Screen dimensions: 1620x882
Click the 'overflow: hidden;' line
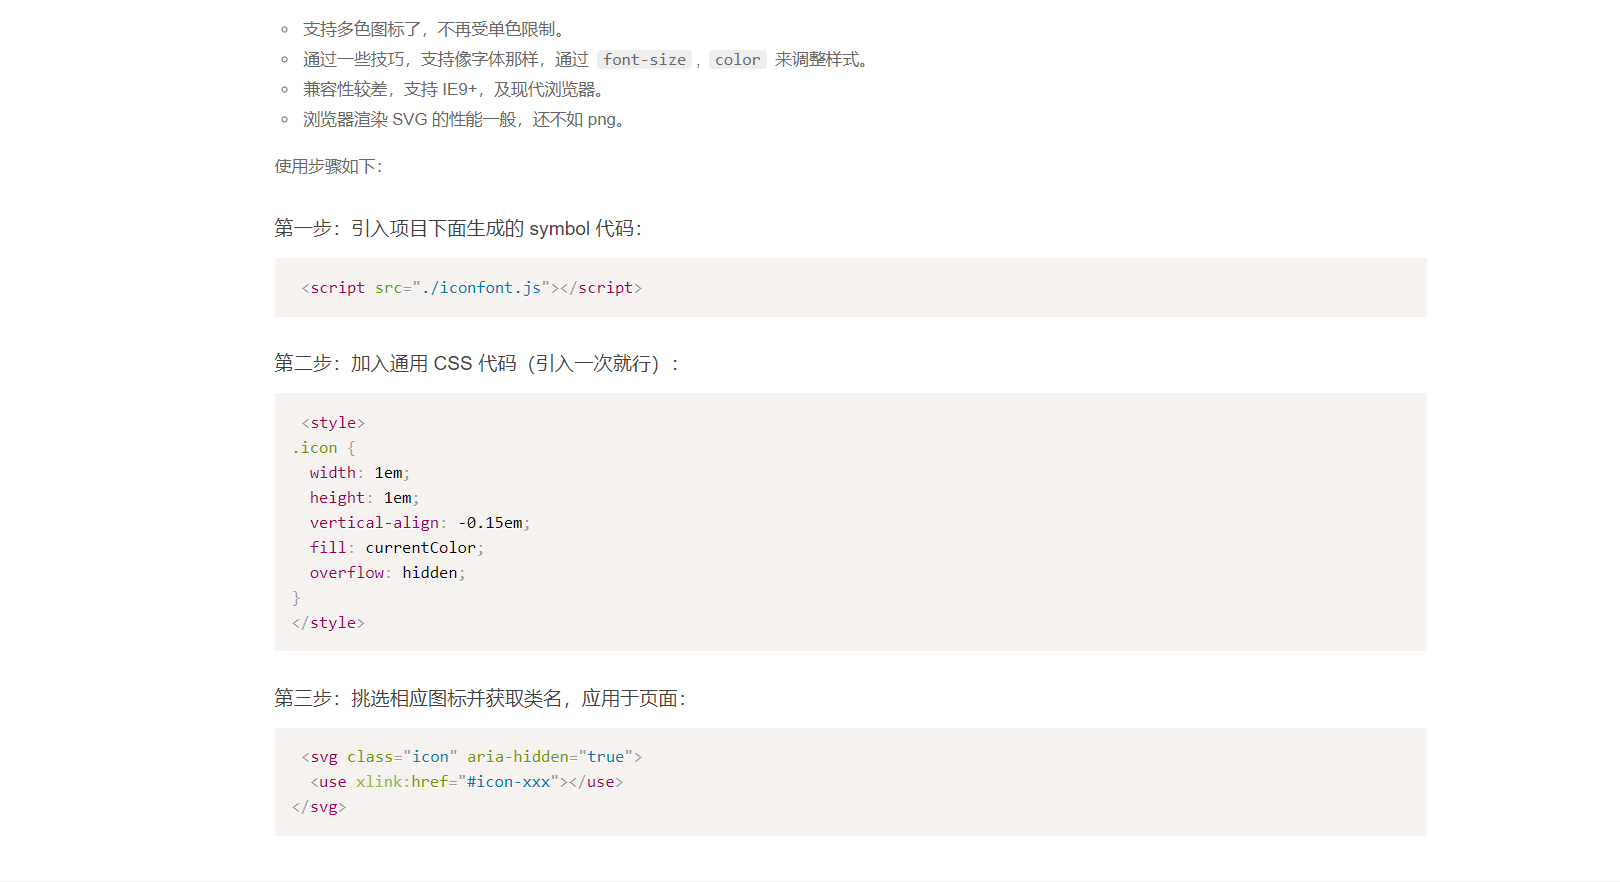coord(388,573)
